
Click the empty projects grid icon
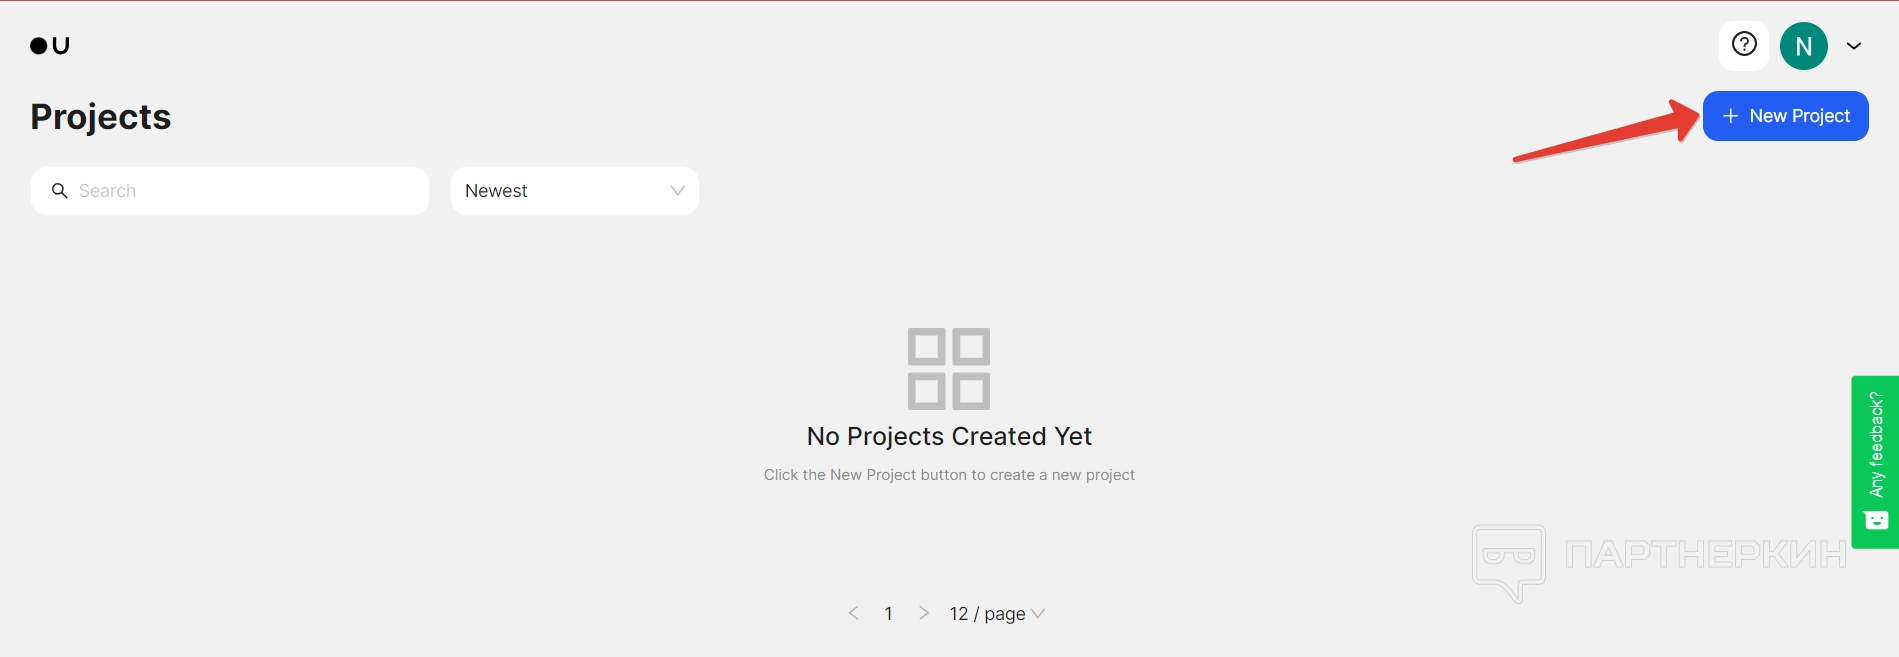click(x=949, y=369)
